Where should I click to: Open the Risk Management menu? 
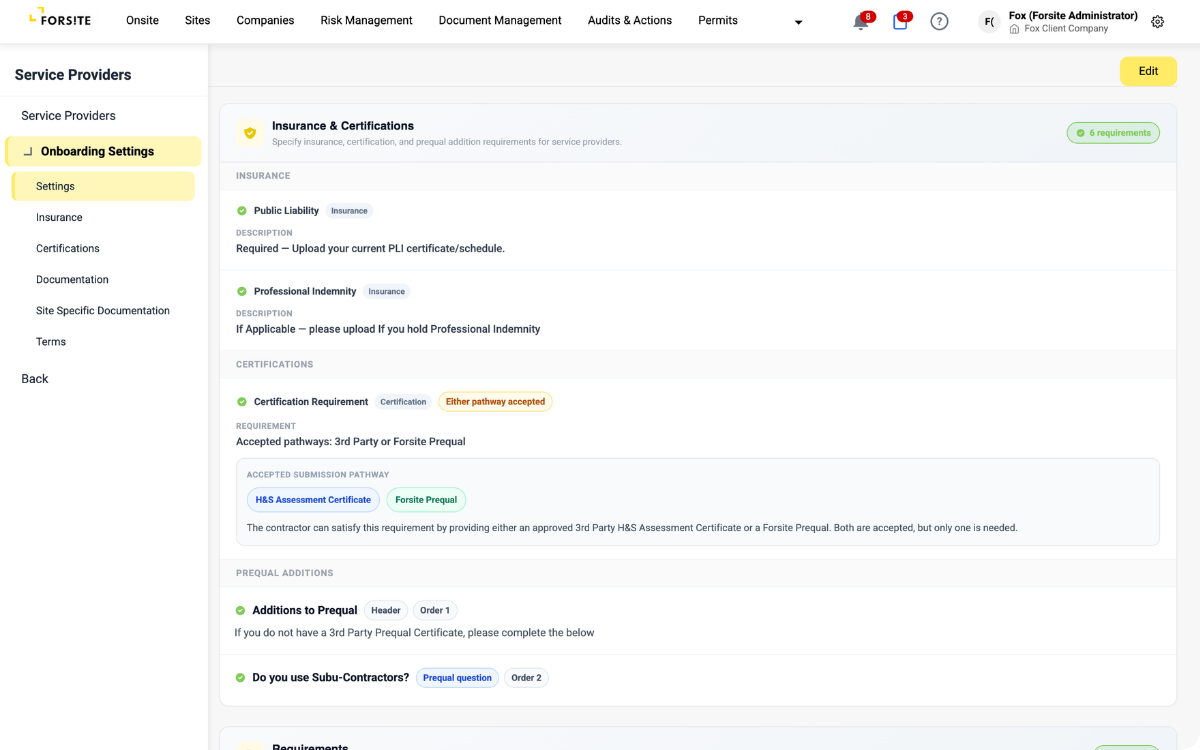pos(366,20)
